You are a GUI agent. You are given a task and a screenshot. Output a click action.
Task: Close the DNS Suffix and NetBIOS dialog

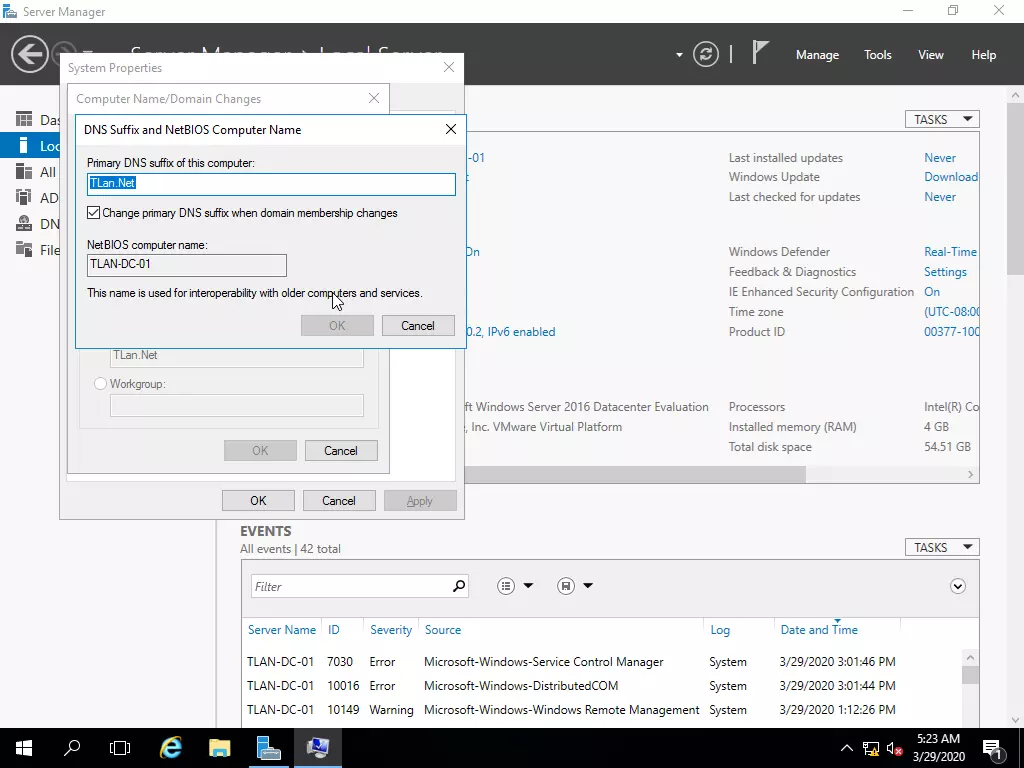click(x=451, y=129)
